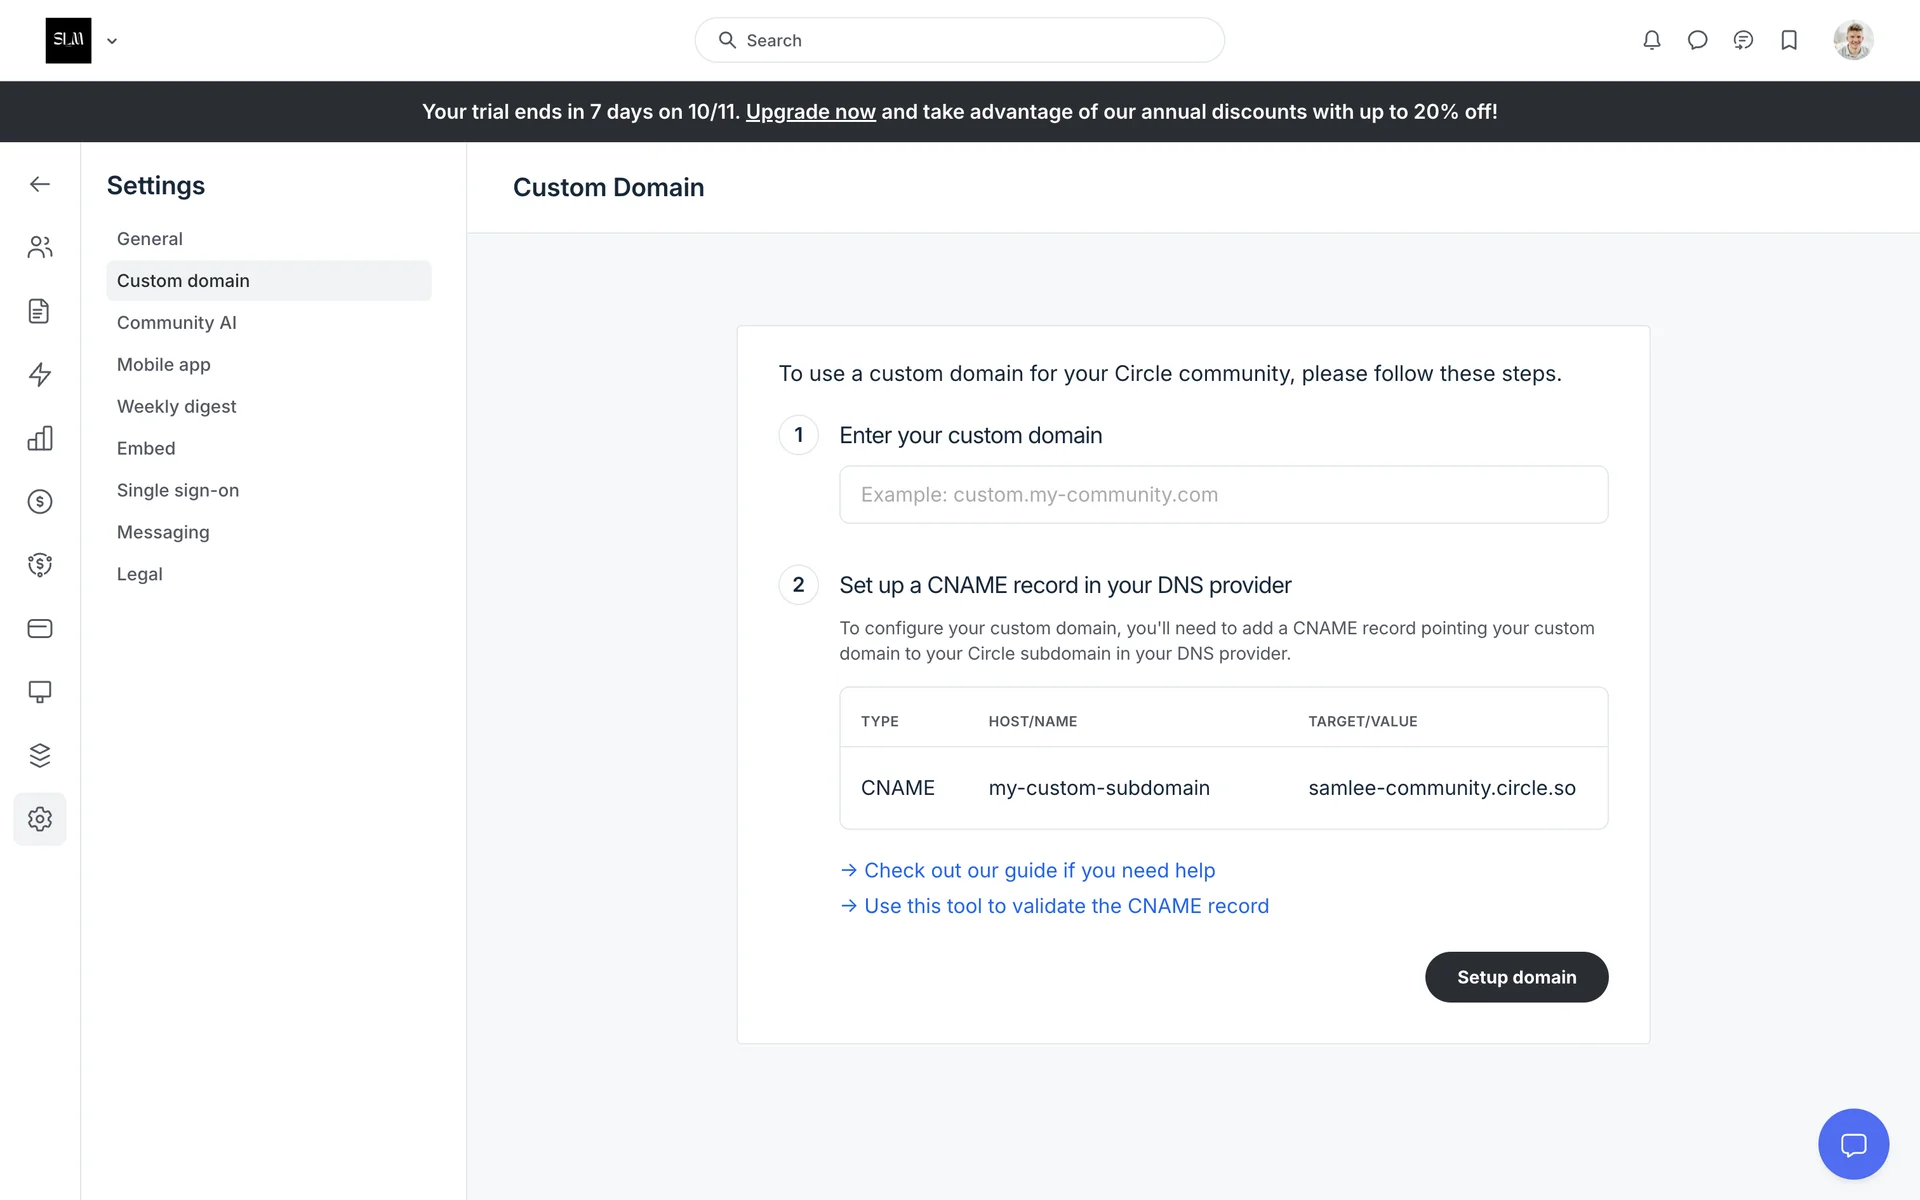Open bookmarks icon in top bar
Image resolution: width=1920 pixels, height=1200 pixels.
(1789, 40)
